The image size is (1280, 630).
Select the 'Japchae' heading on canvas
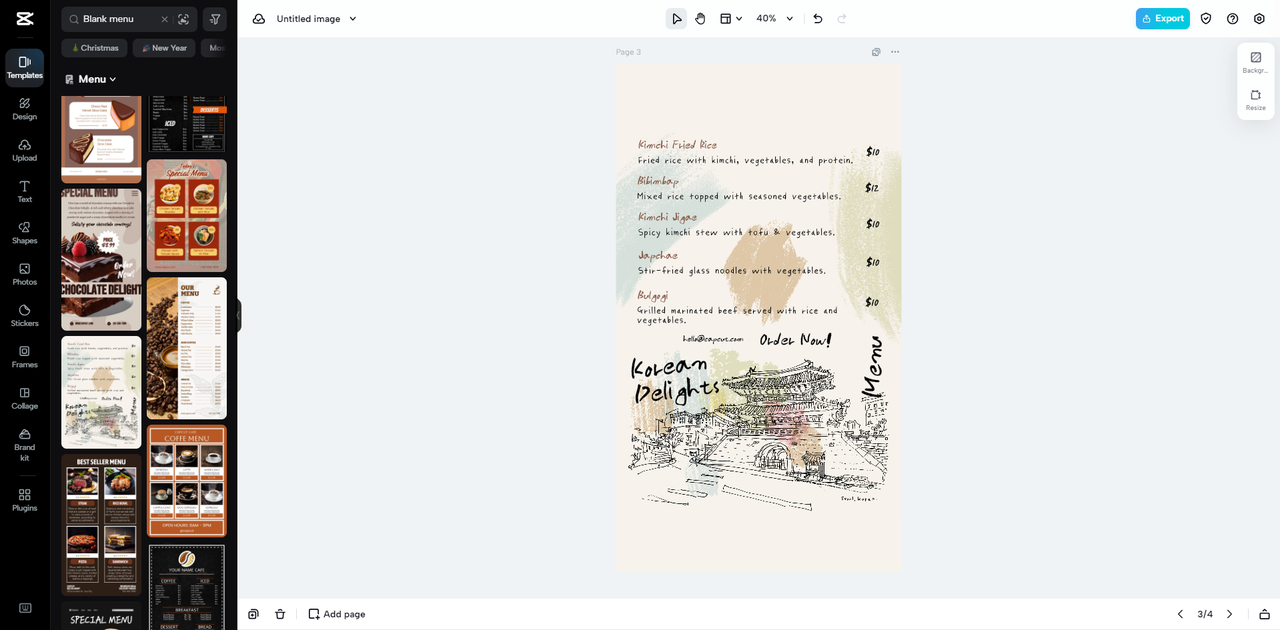(658, 256)
